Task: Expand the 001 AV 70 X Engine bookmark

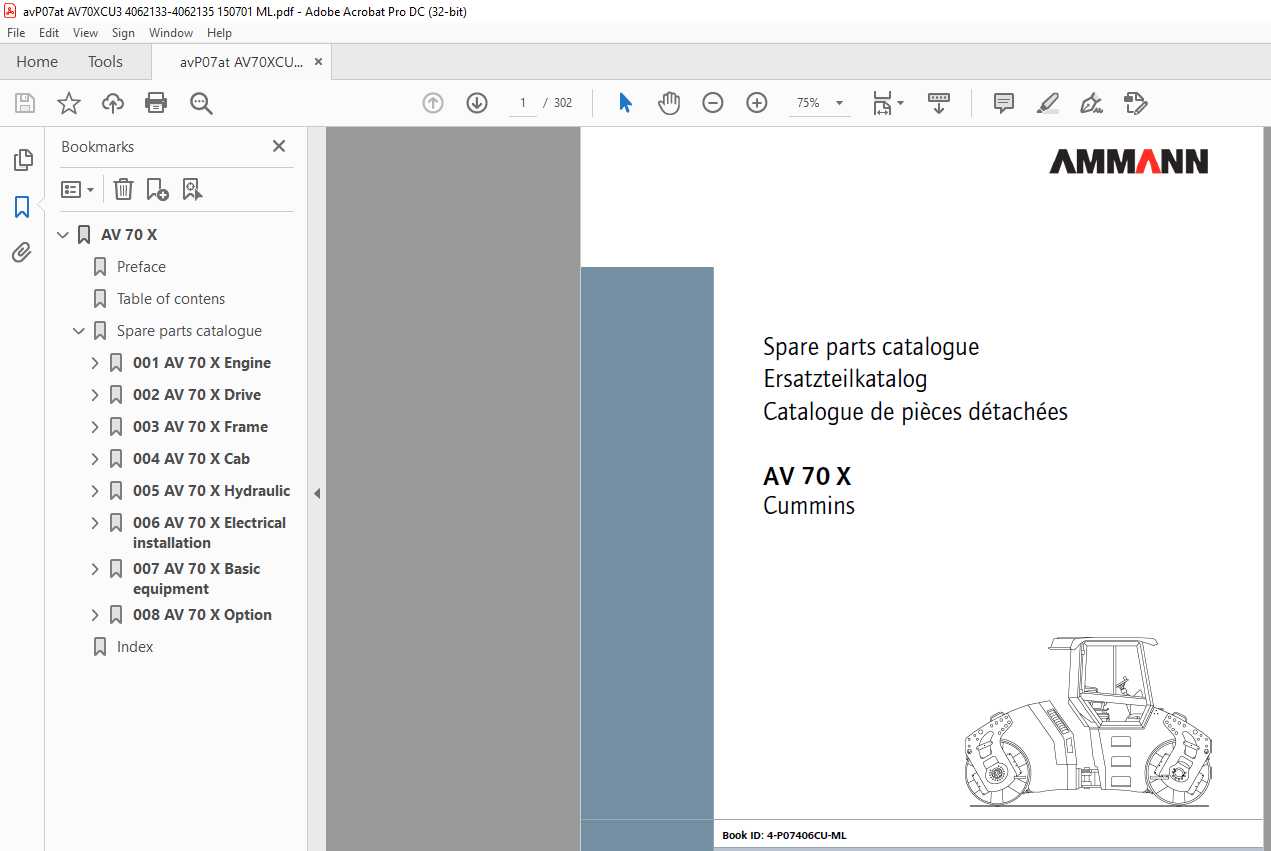Action: 95,363
